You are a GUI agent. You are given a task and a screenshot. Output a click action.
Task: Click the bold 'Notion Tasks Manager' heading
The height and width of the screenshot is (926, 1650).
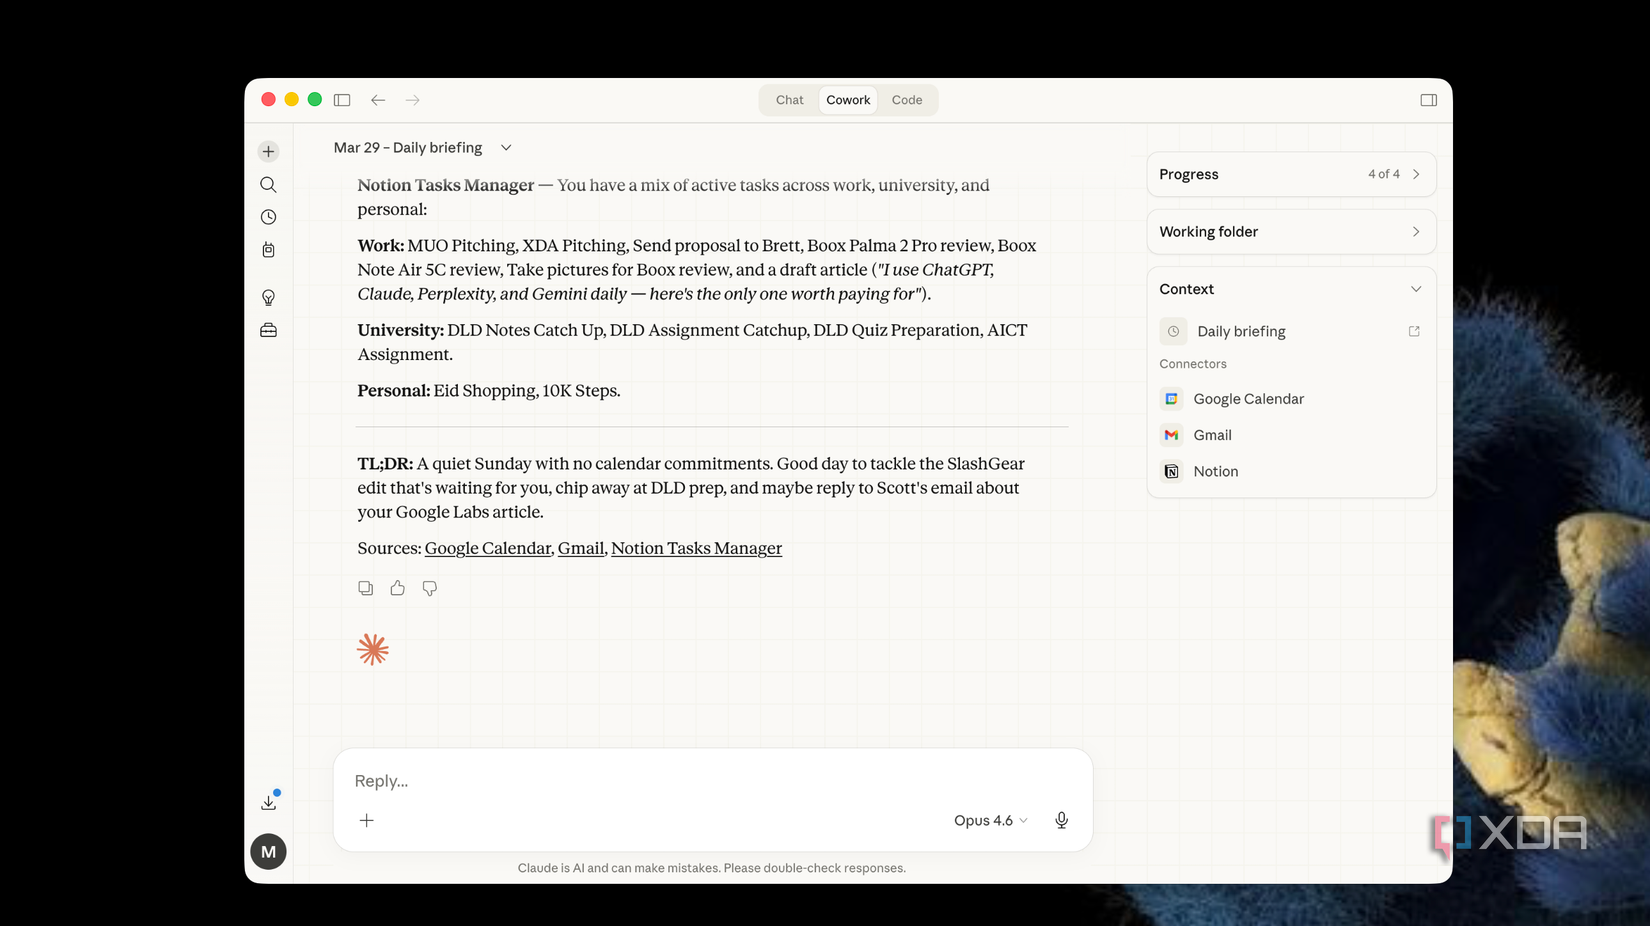pyautogui.click(x=446, y=185)
